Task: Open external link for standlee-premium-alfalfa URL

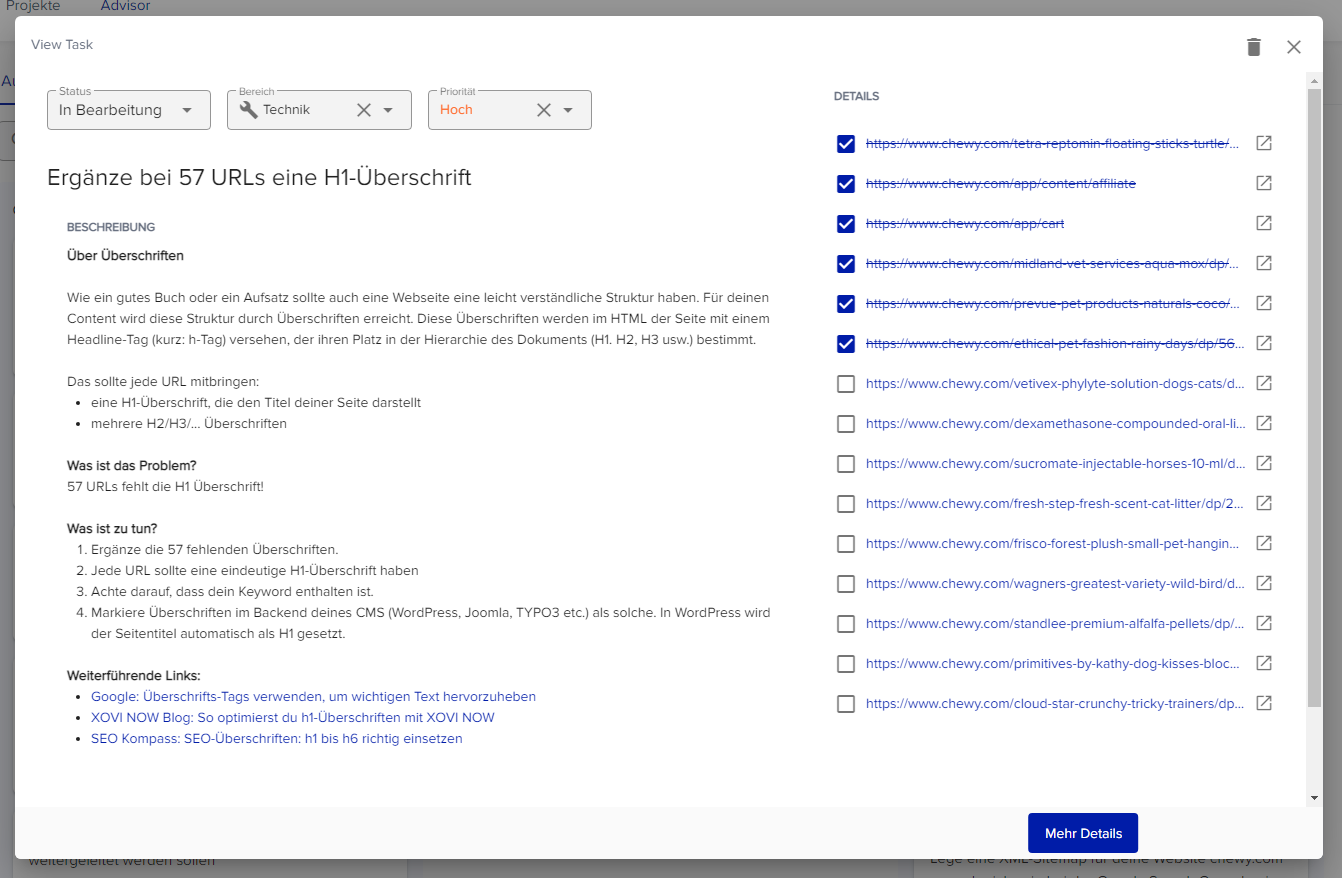Action: 1264,623
